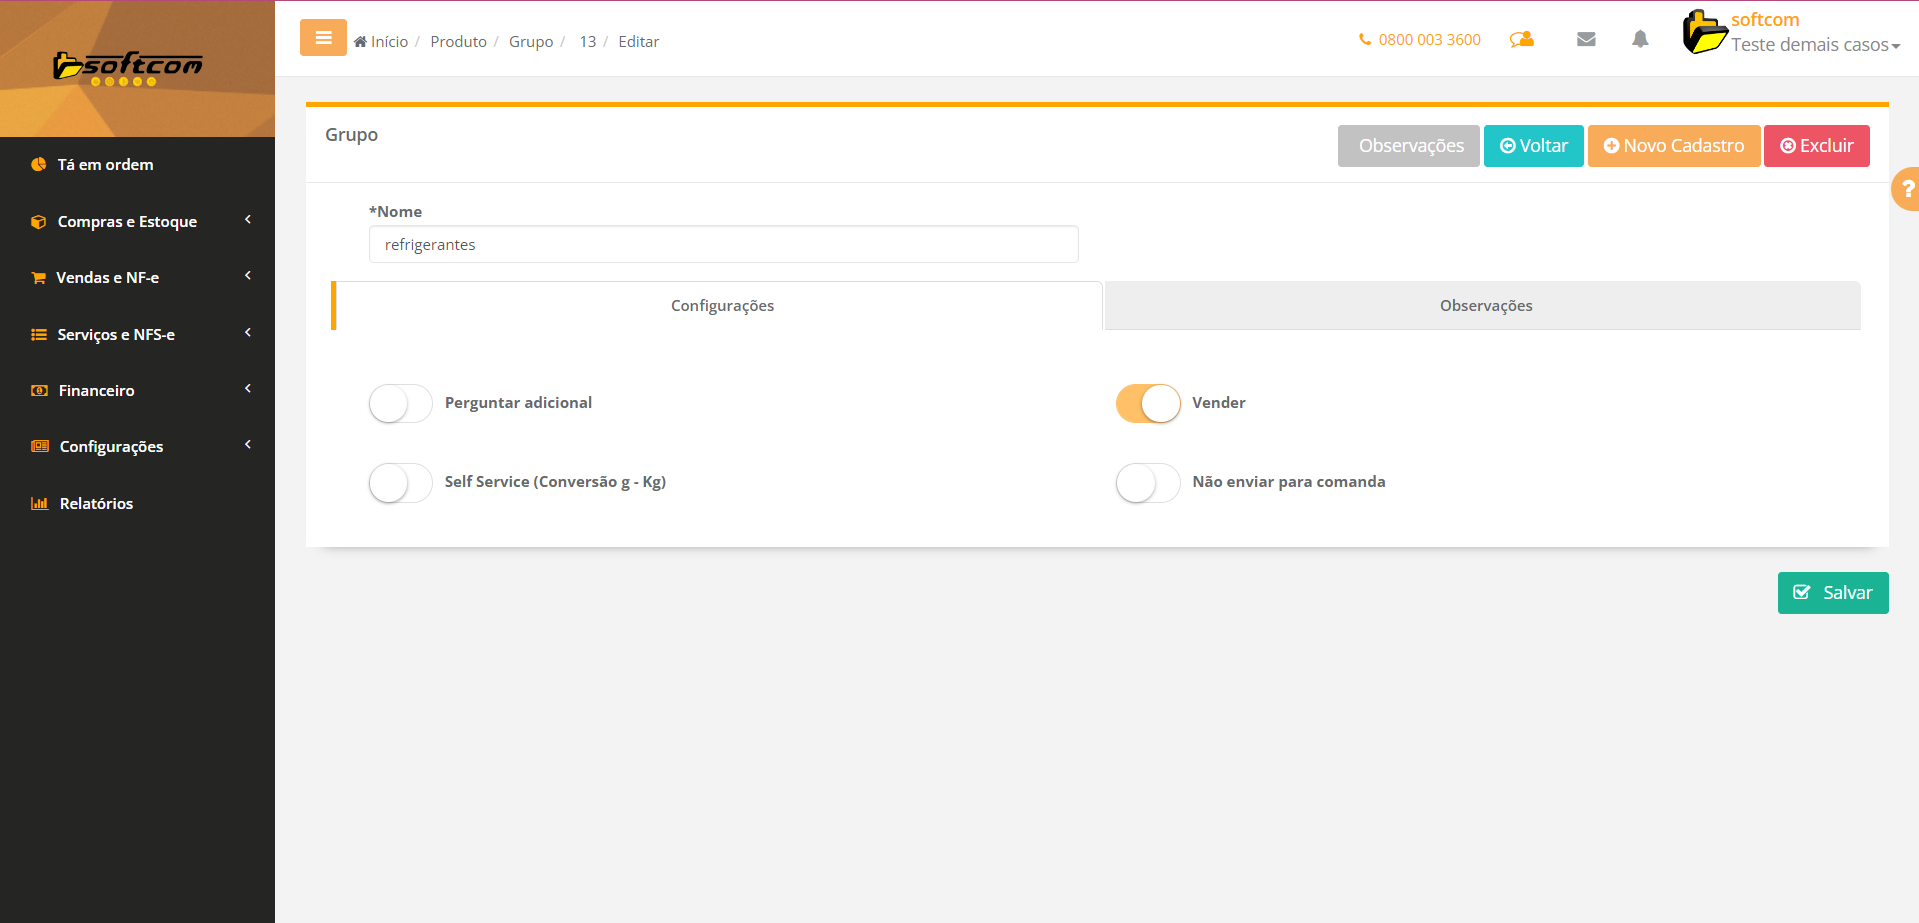This screenshot has width=1919, height=923.
Task: Click the Relatórios chart icon
Action: click(39, 504)
